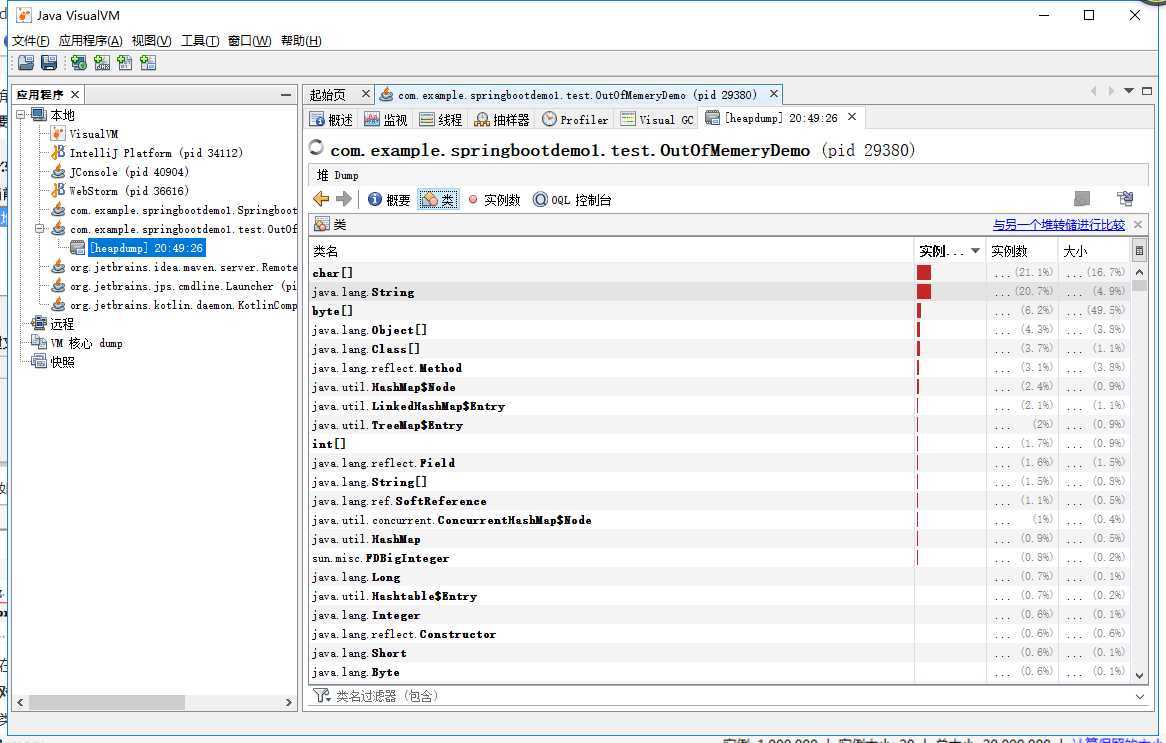Image resolution: width=1166 pixels, height=743 pixels.
Task: Open the table column chooser icon
Action: pos(1139,251)
